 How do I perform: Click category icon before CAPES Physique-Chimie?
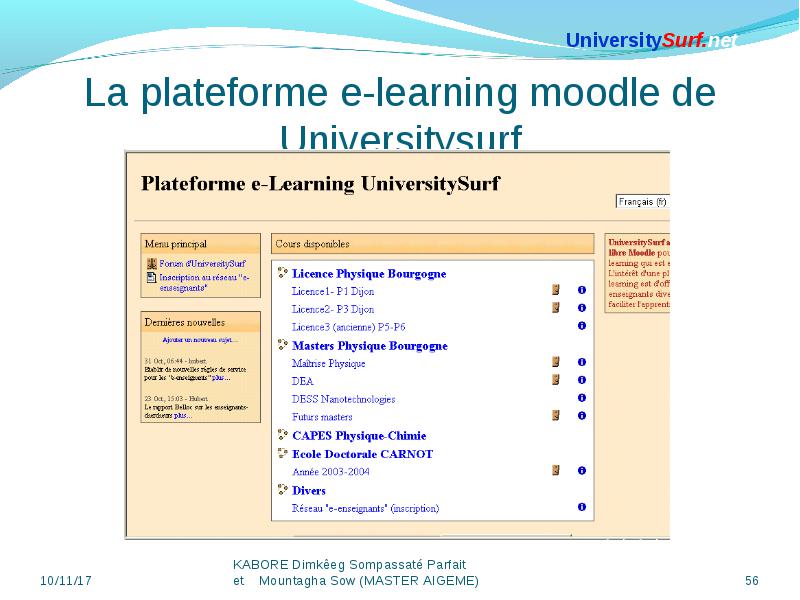click(283, 435)
